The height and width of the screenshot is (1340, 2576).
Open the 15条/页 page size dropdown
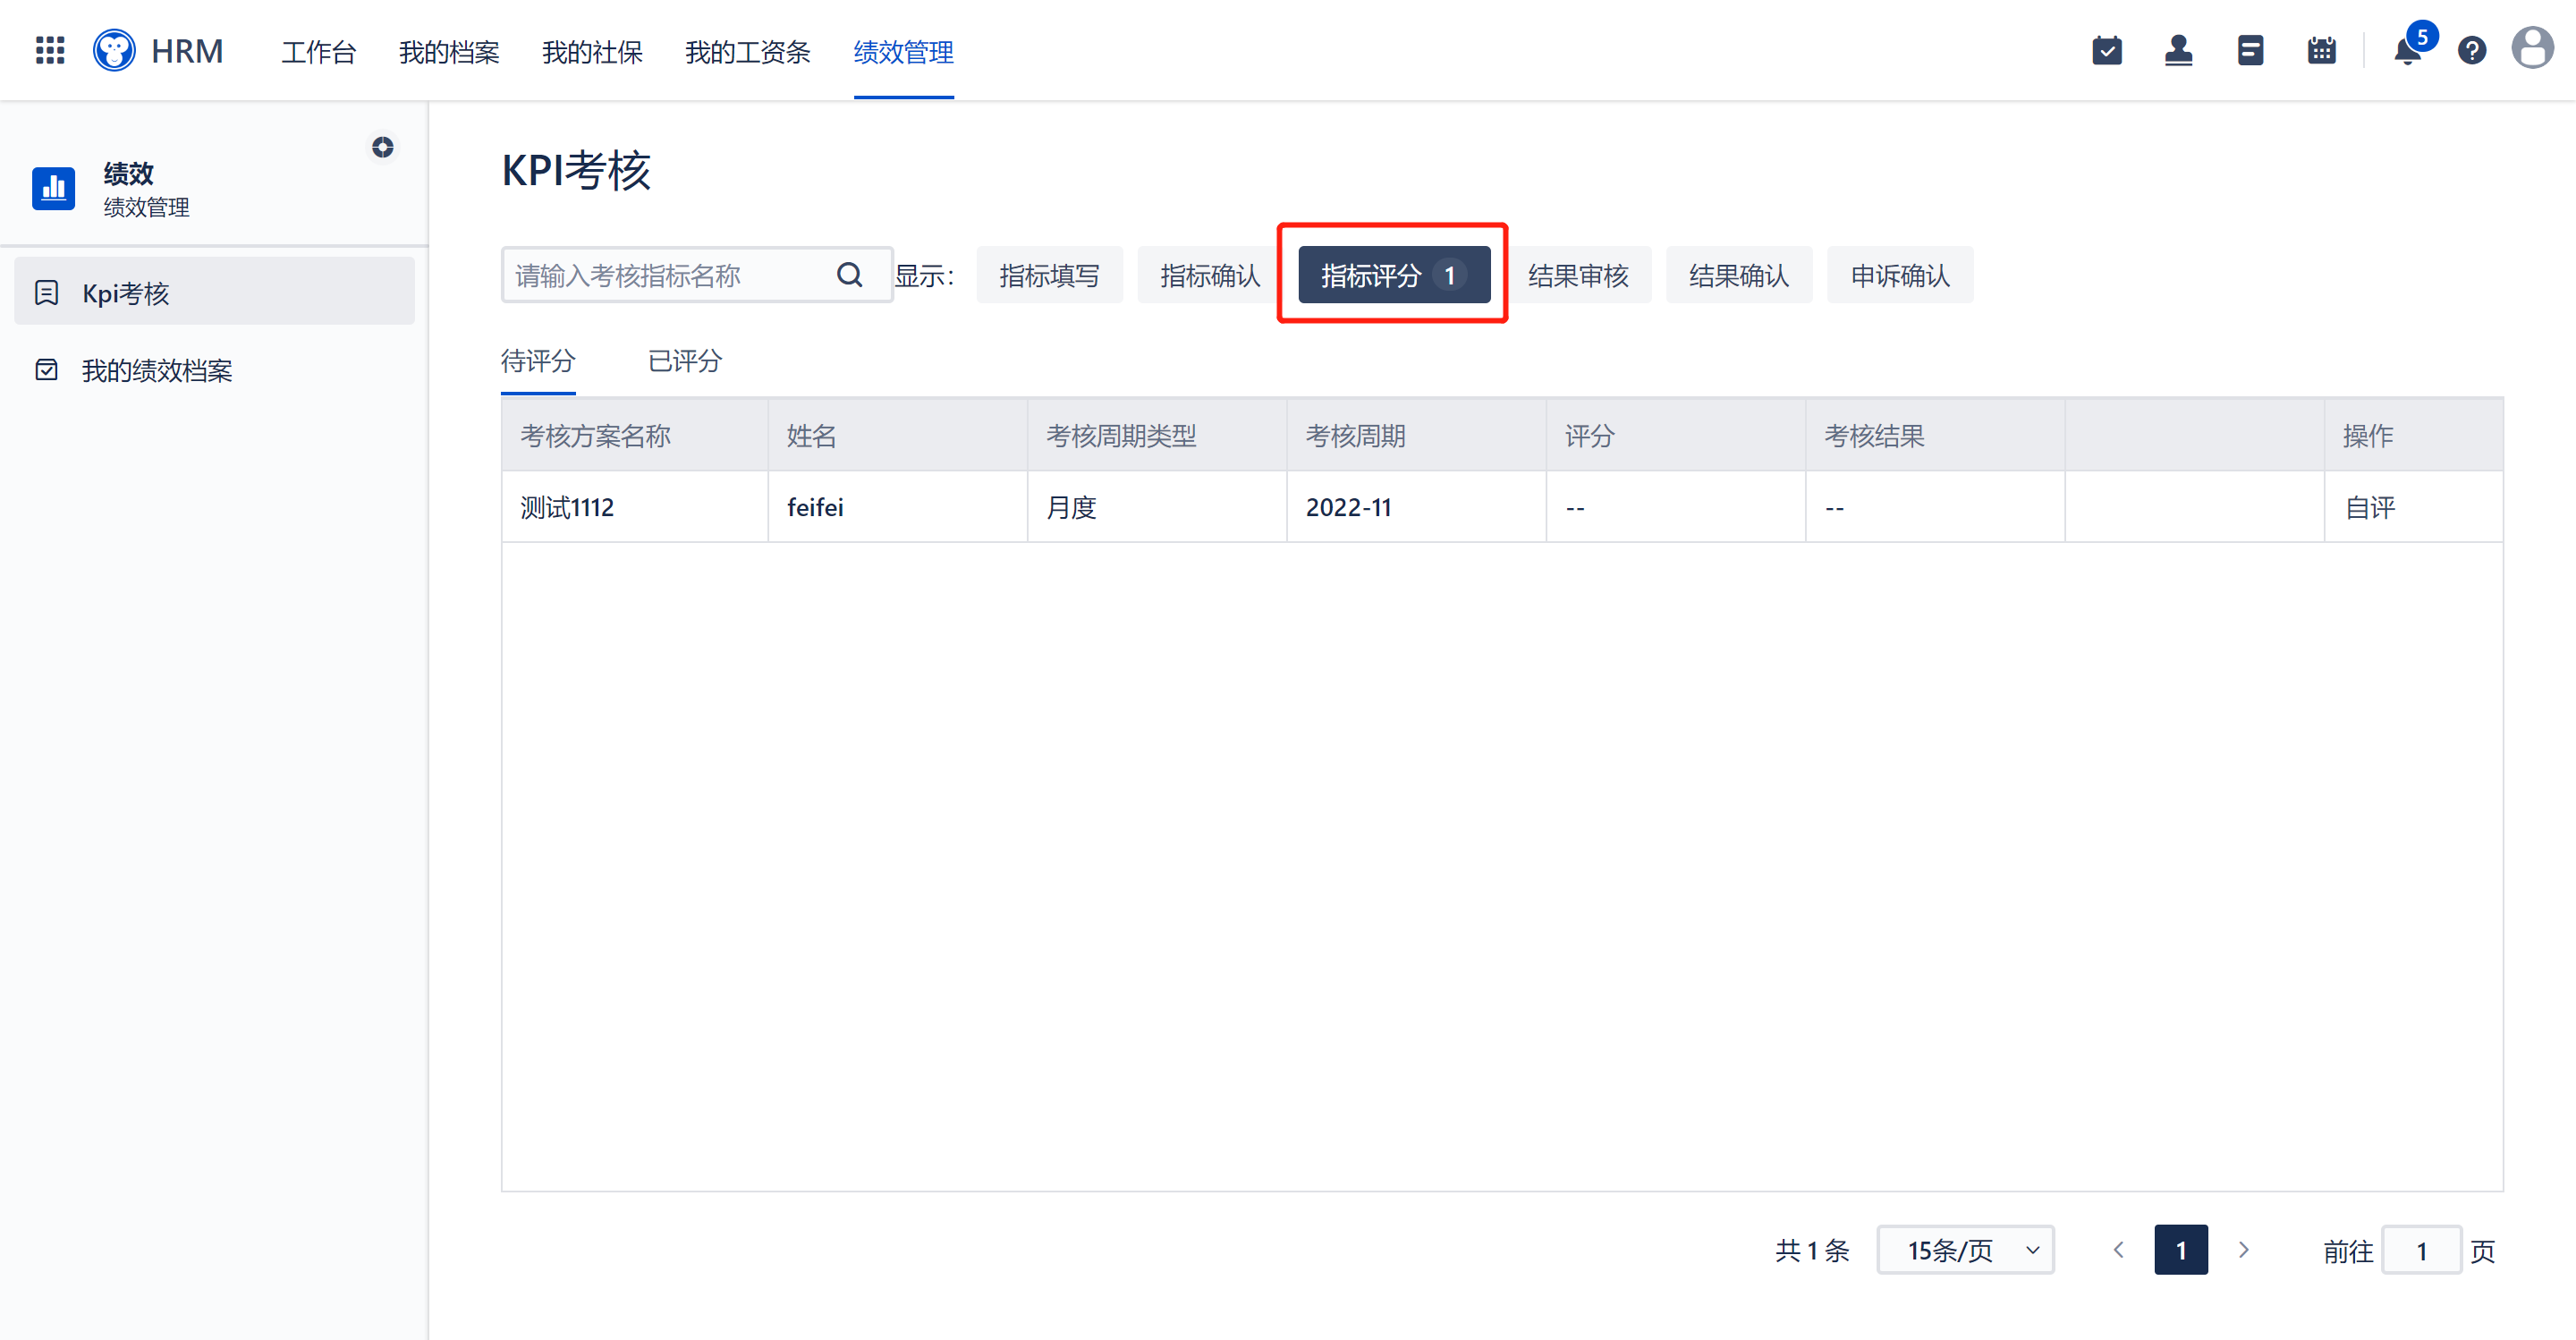[x=1966, y=1250]
